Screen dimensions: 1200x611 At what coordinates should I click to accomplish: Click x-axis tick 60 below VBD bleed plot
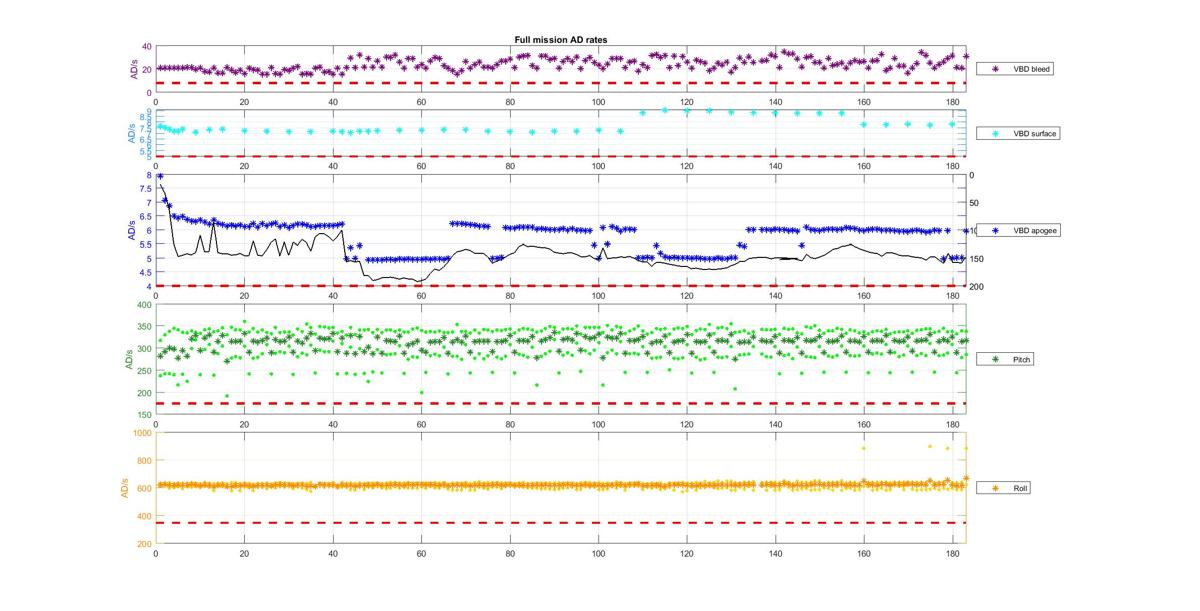pyautogui.click(x=421, y=101)
